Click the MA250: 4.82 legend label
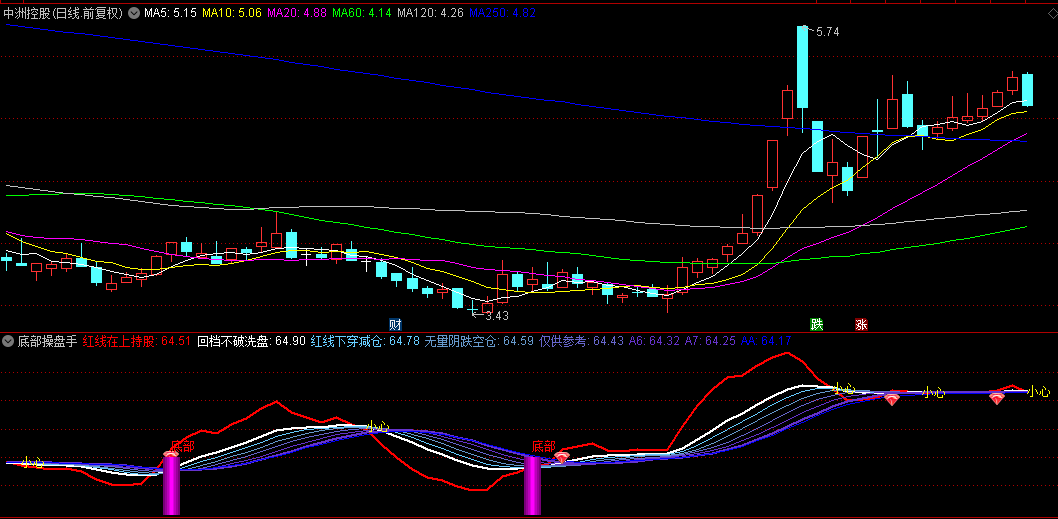Screen dimensions: 1058x519 coord(502,13)
